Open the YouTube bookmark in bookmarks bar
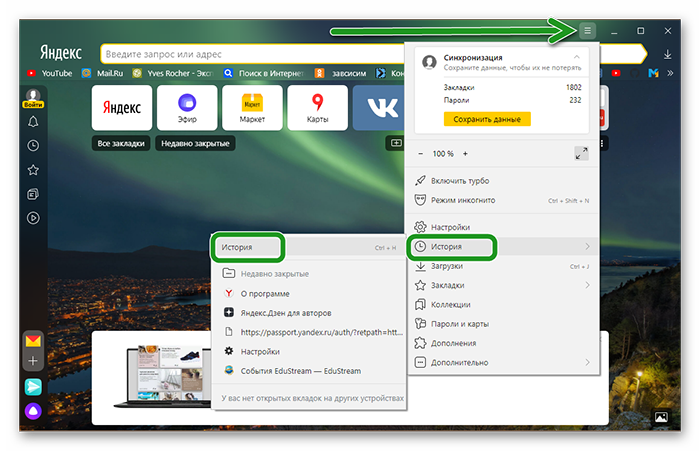Image resolution: width=700 pixels, height=451 pixels. [50, 73]
